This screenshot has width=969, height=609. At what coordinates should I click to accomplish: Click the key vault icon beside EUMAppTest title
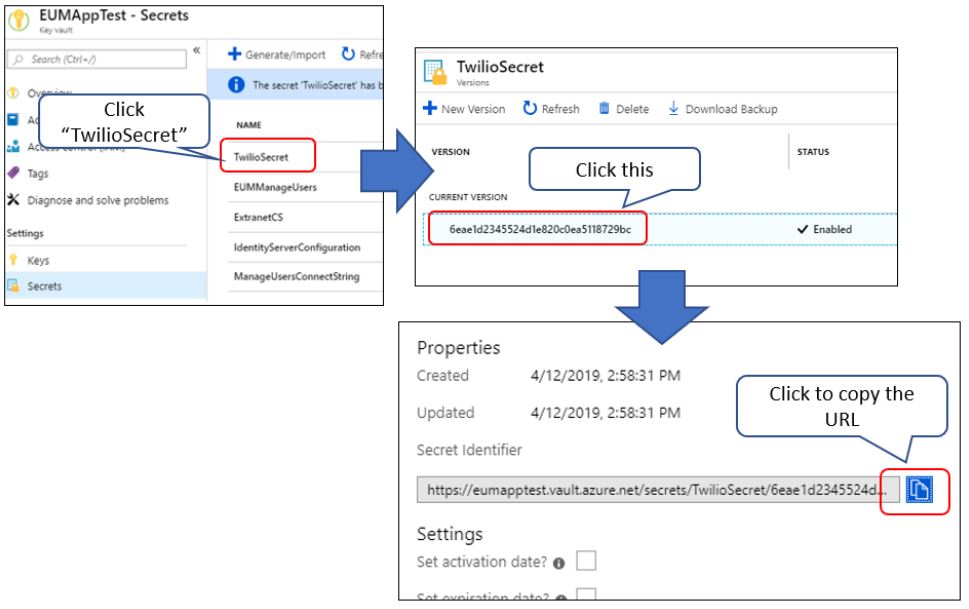point(19,20)
